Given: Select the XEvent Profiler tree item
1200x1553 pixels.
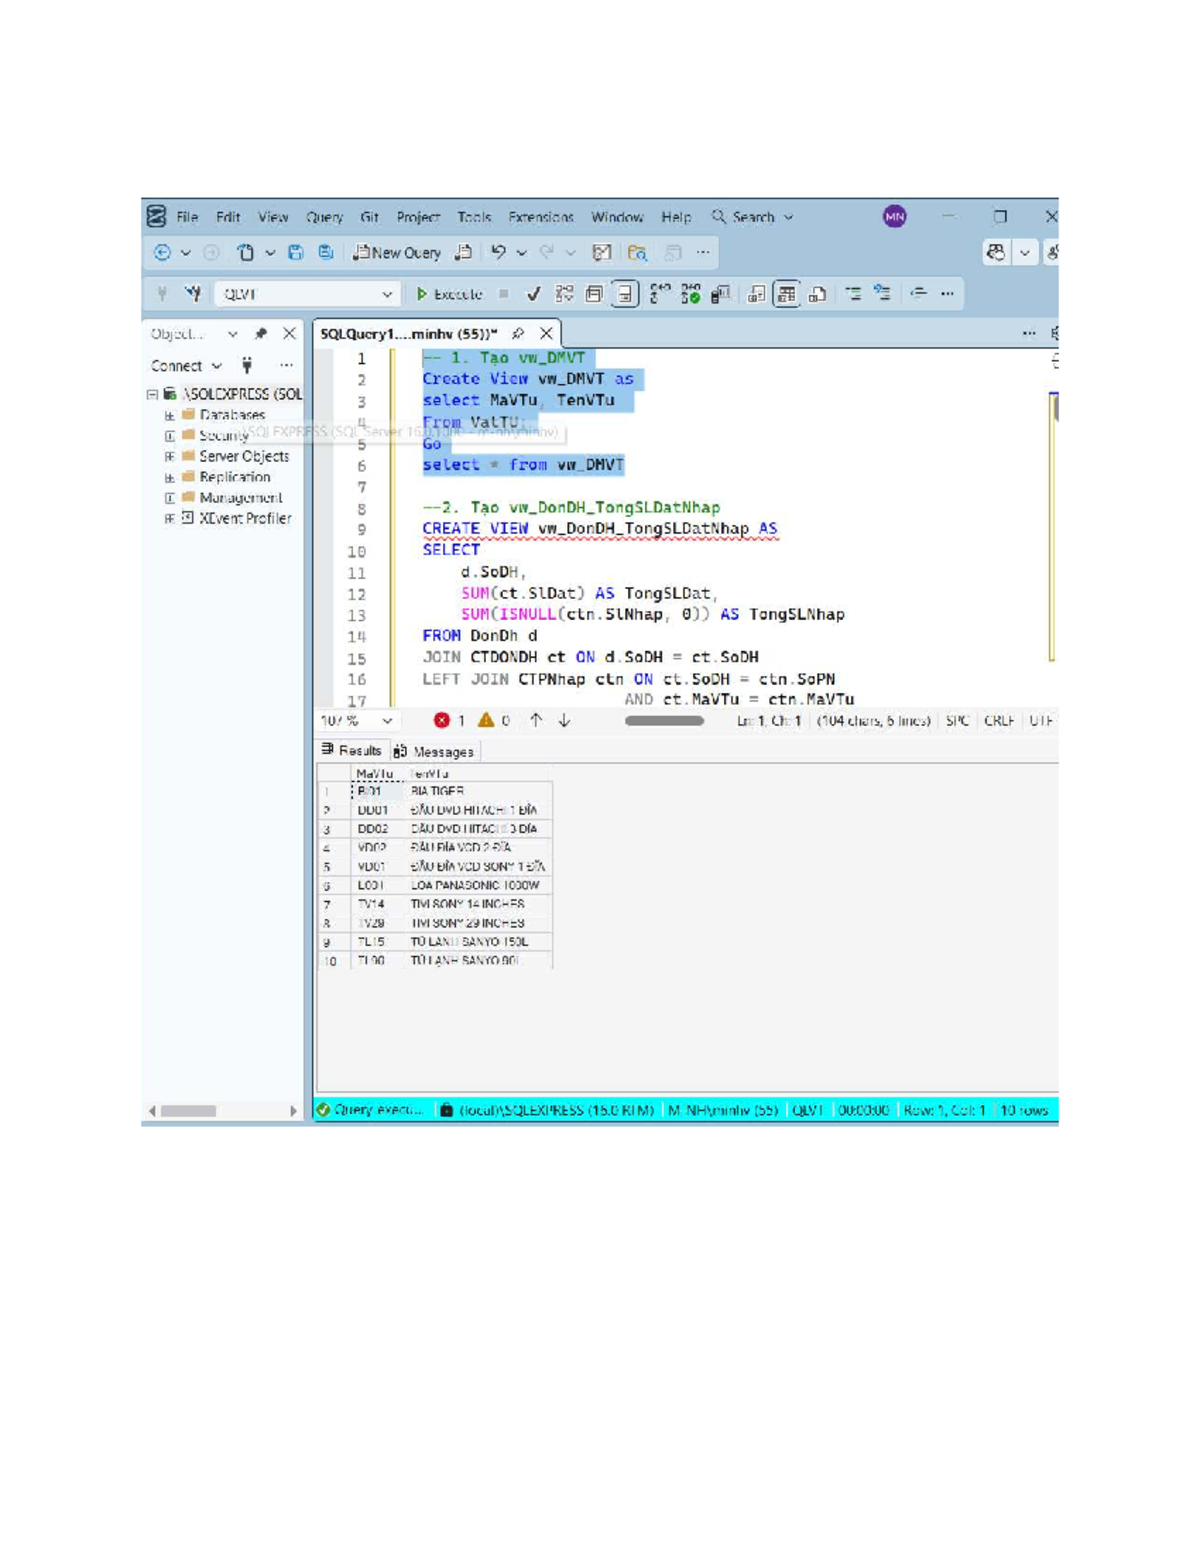Looking at the screenshot, I should 245,518.
